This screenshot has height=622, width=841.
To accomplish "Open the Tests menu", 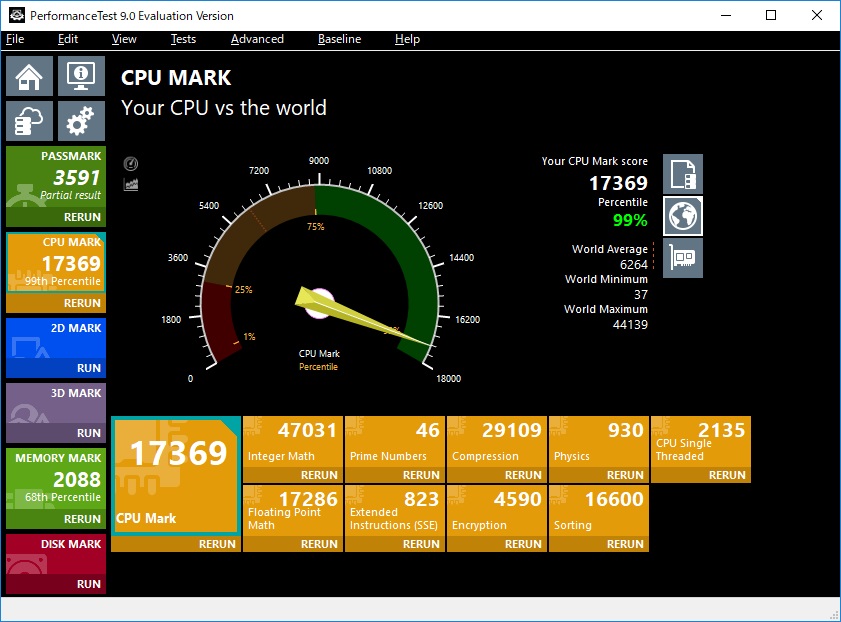I will click(x=183, y=39).
